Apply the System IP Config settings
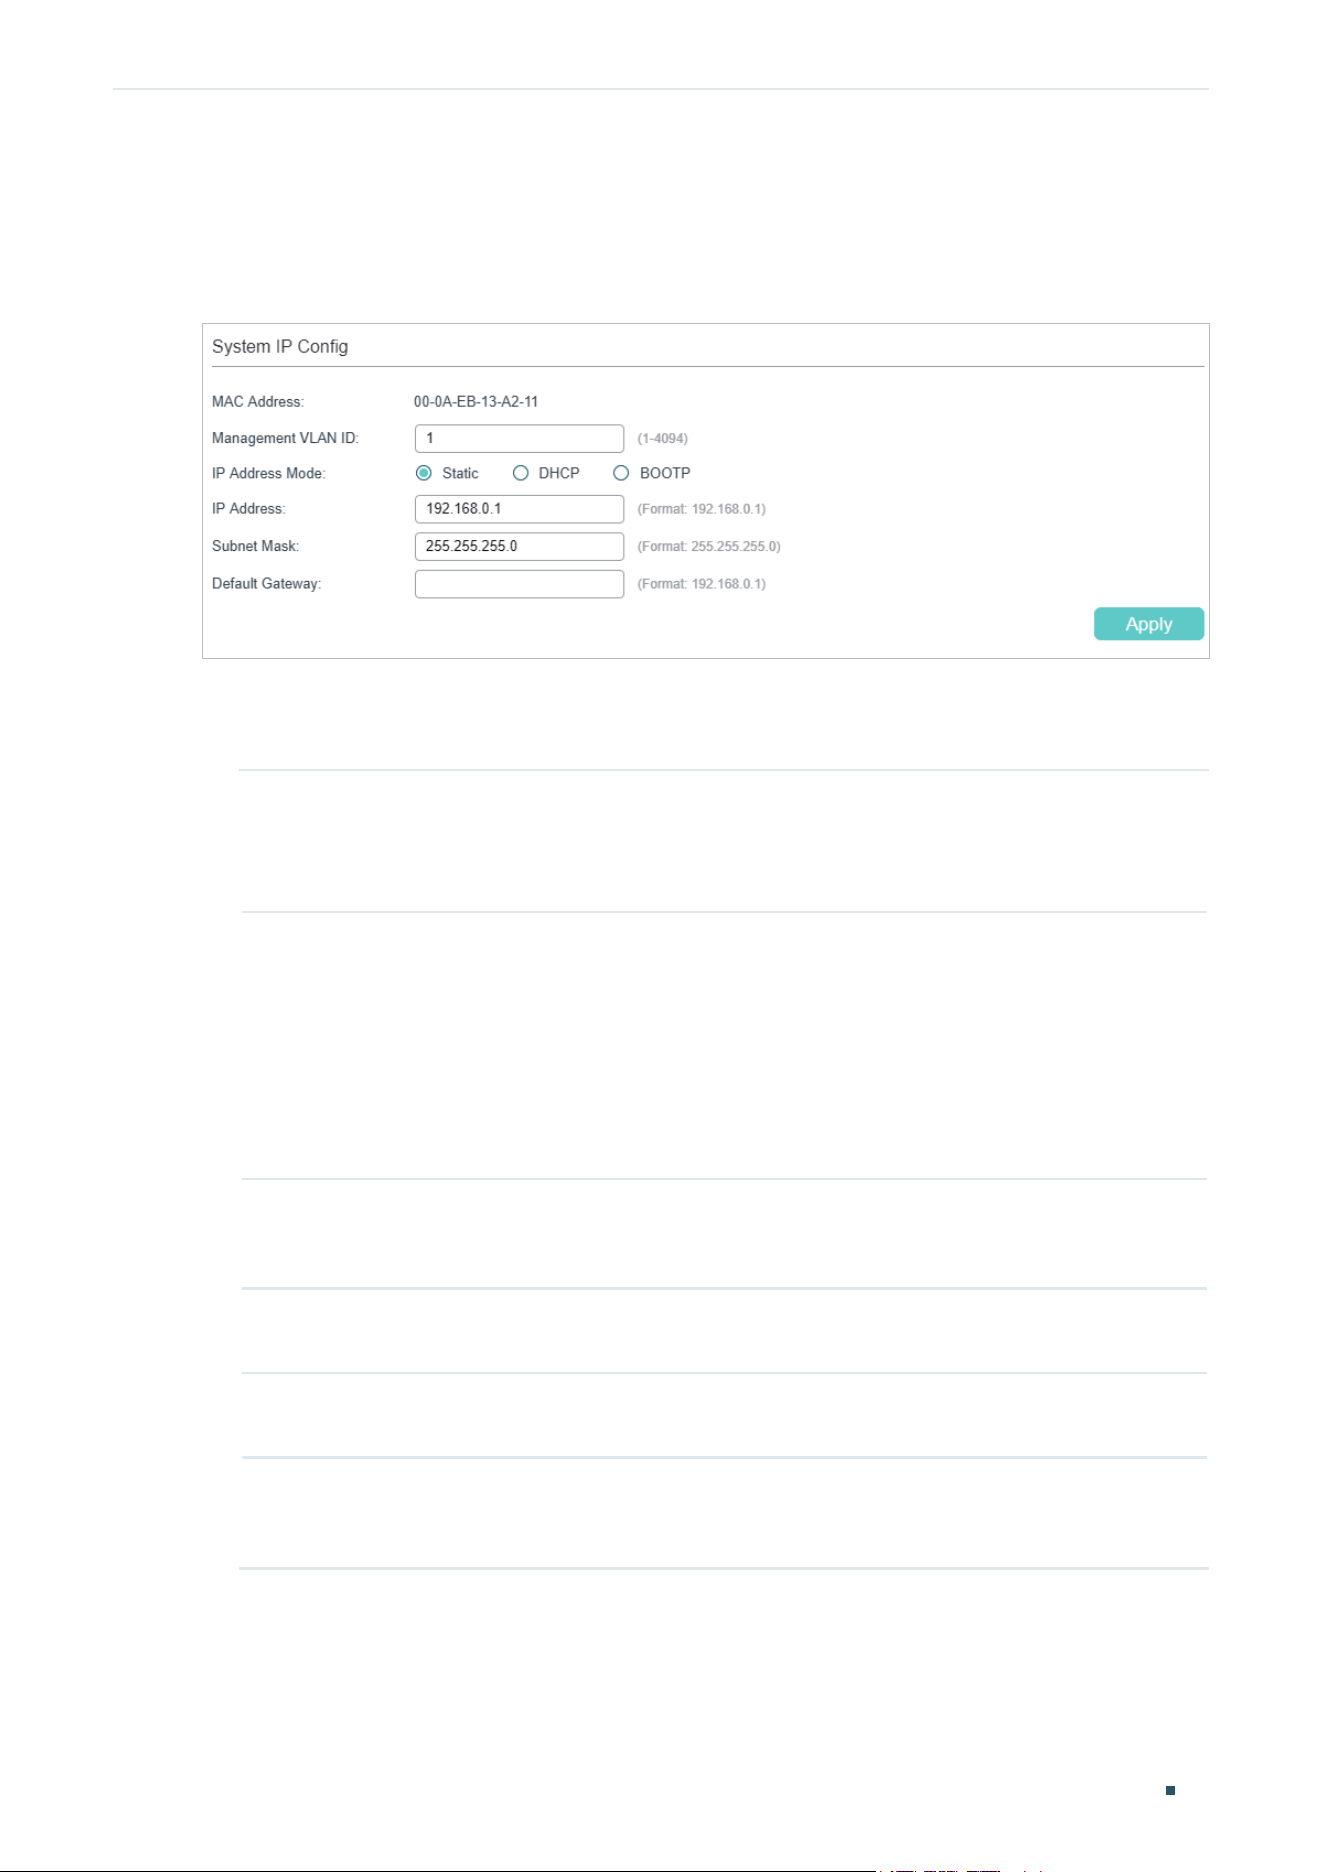Screen dimensions: 1324x1872 (x=1149, y=624)
